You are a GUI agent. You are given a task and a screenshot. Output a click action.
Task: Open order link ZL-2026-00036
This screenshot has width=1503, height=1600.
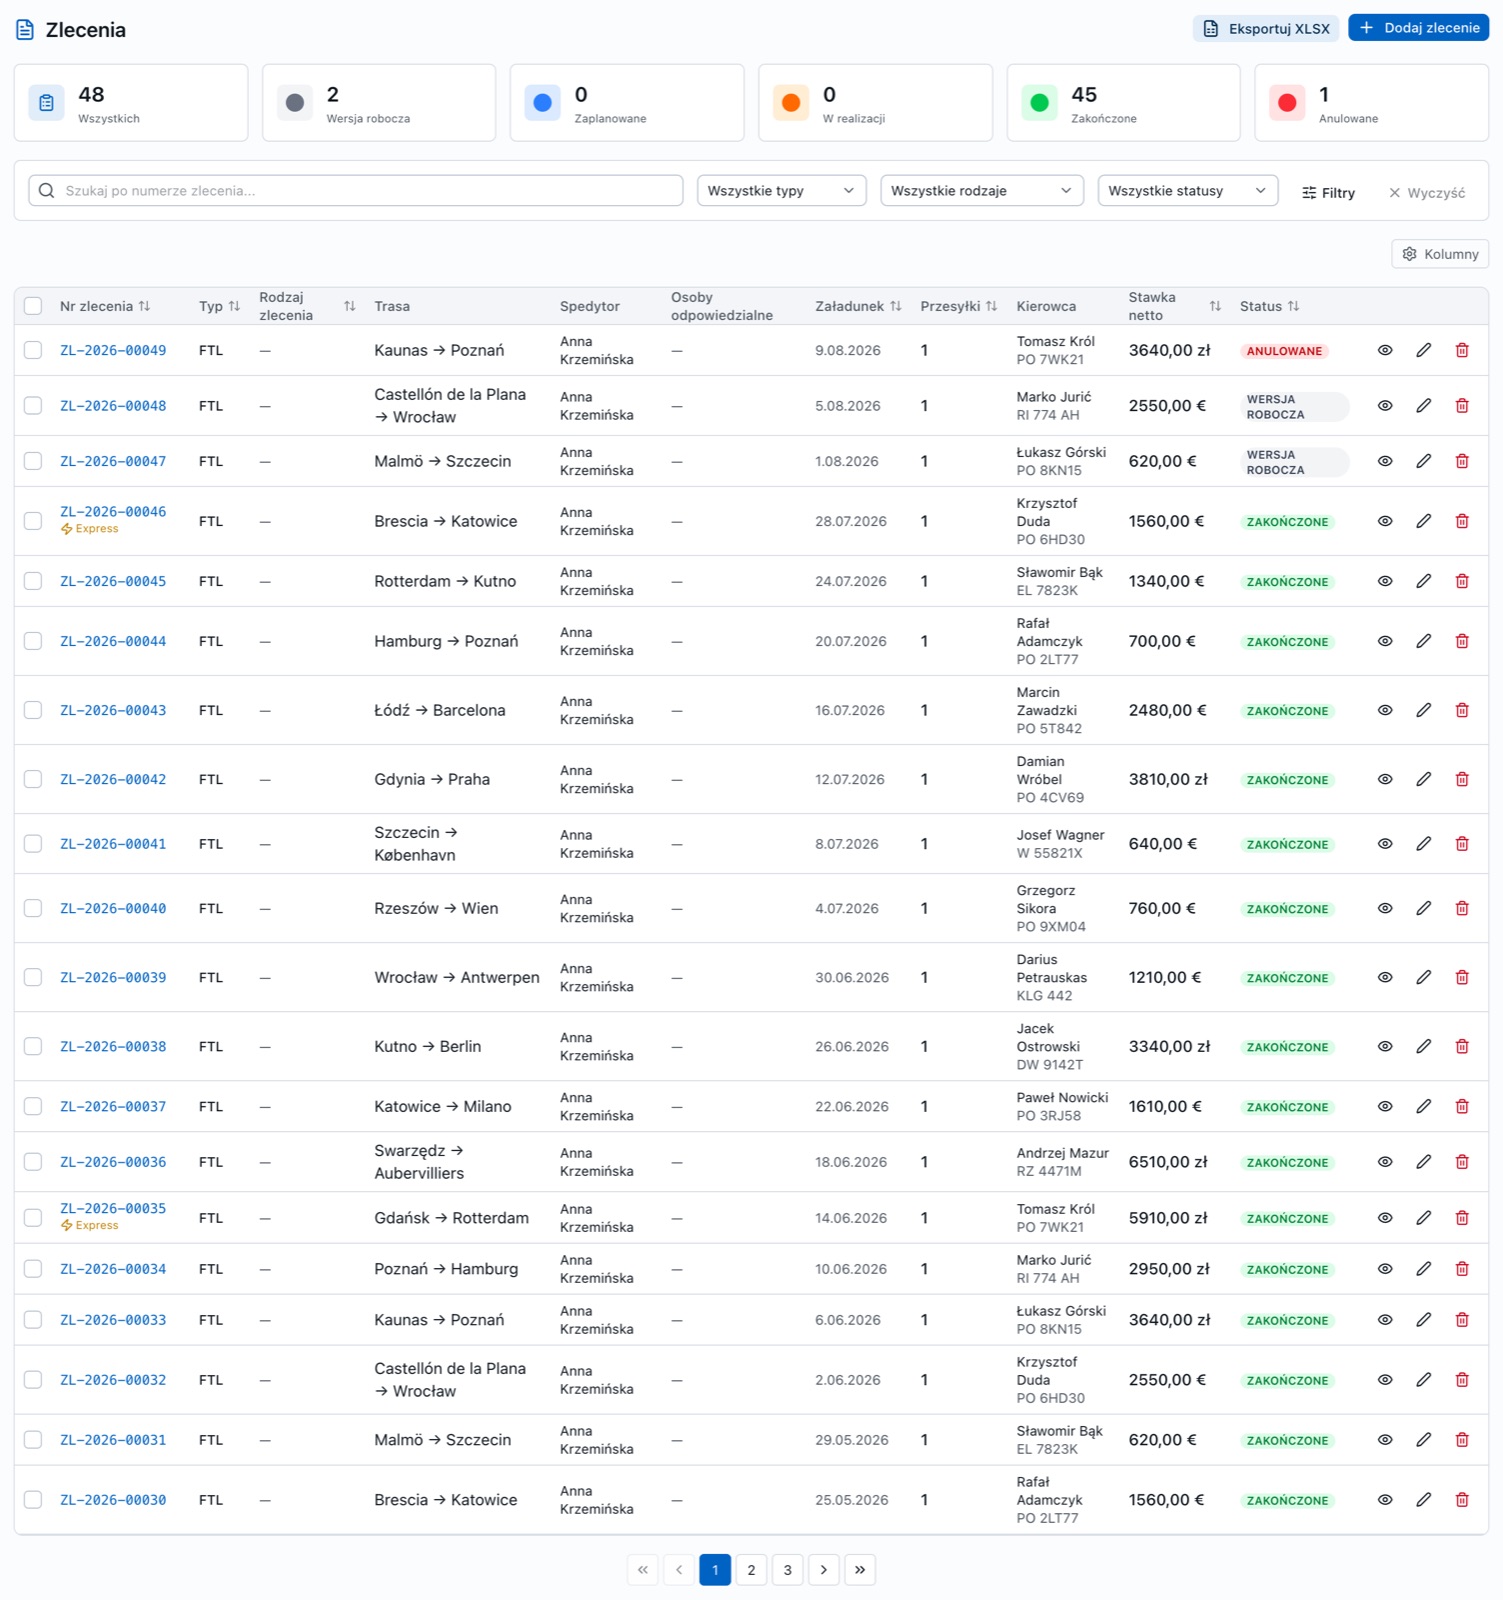(x=113, y=1162)
